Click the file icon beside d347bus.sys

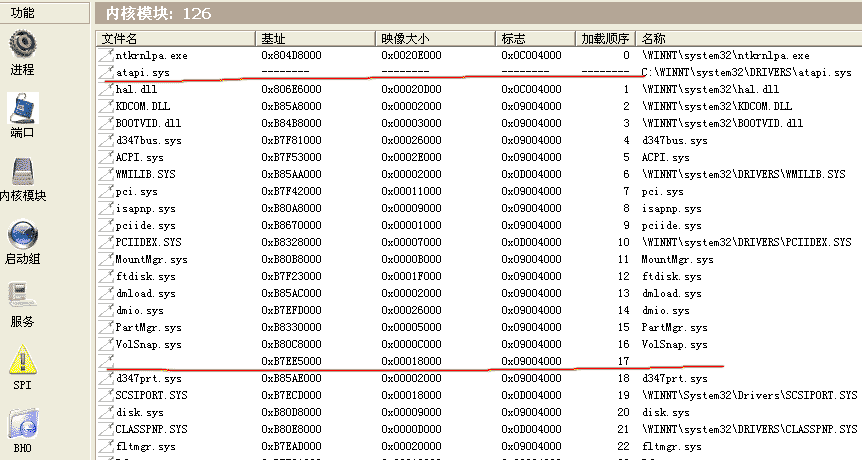[x=106, y=140]
